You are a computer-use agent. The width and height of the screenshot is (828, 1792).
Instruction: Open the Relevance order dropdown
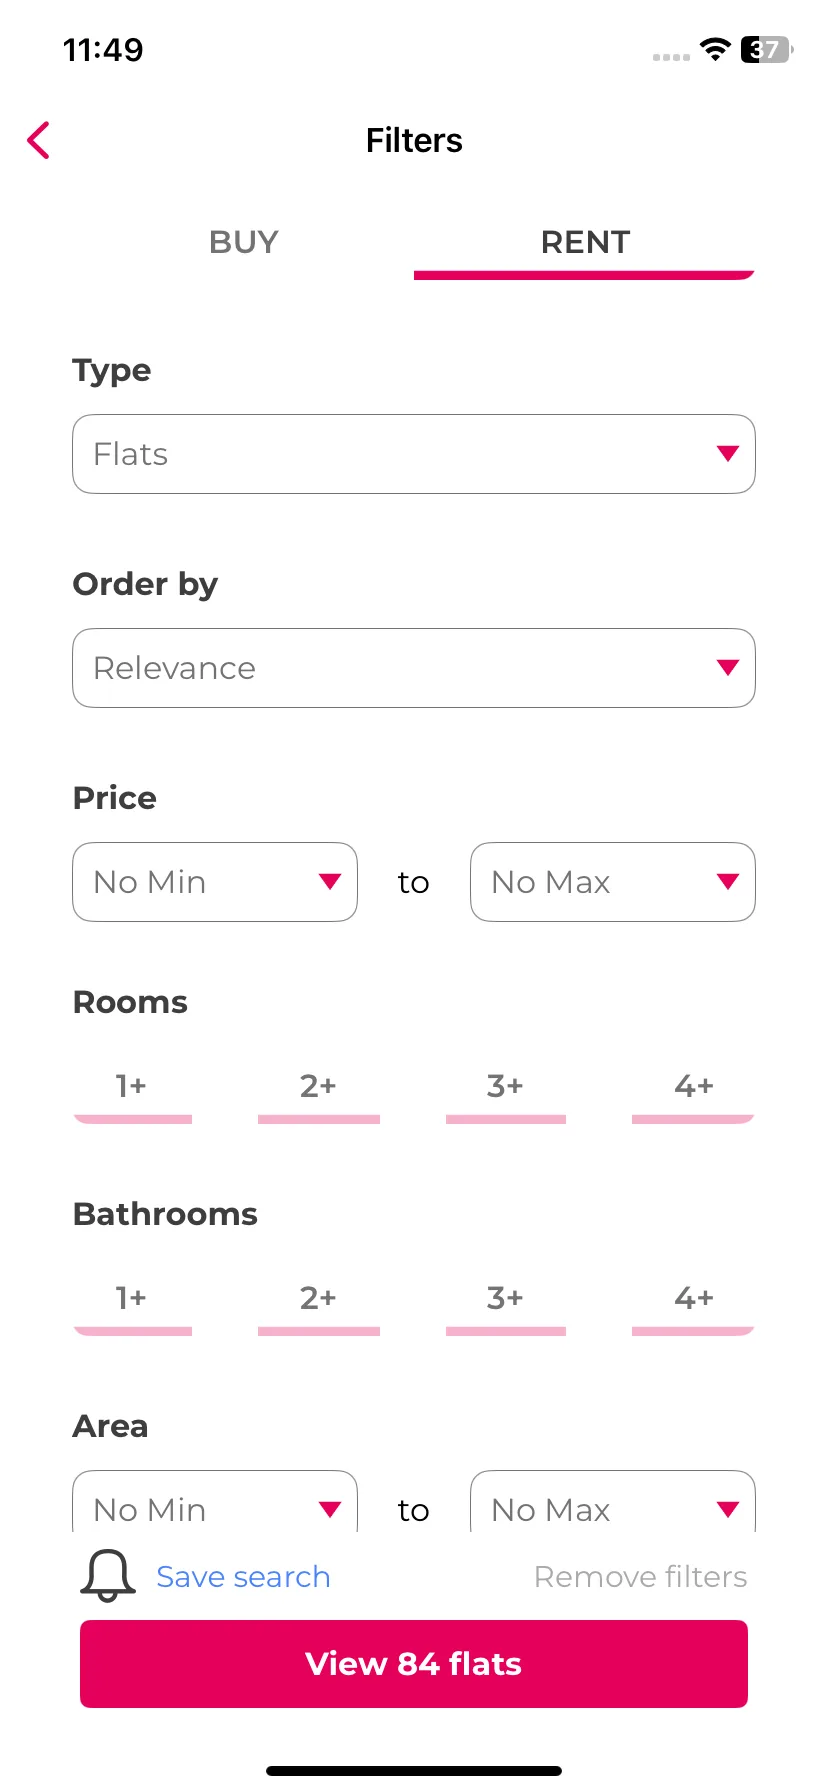pyautogui.click(x=414, y=668)
